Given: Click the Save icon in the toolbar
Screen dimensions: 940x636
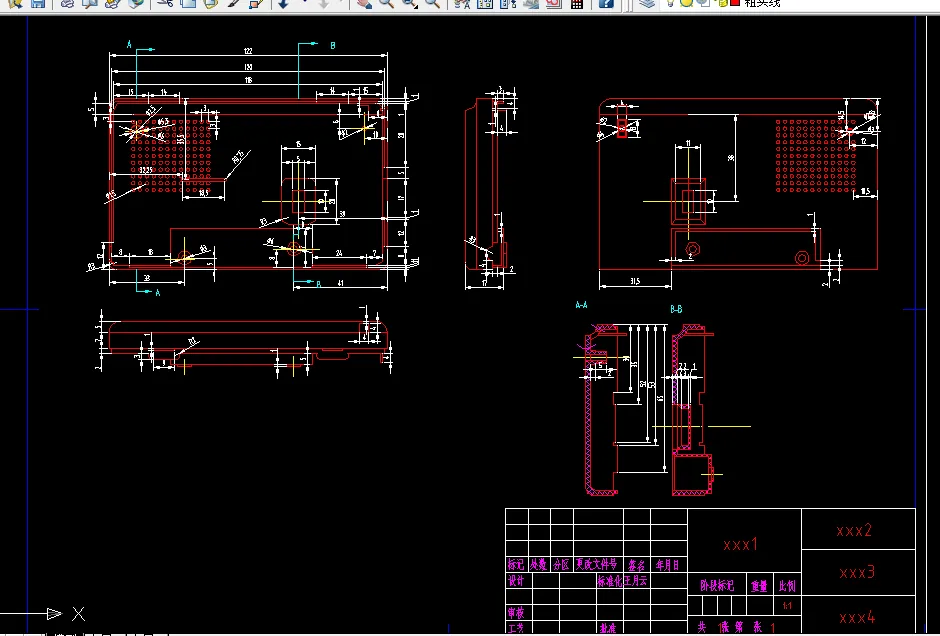Looking at the screenshot, I should point(38,4).
